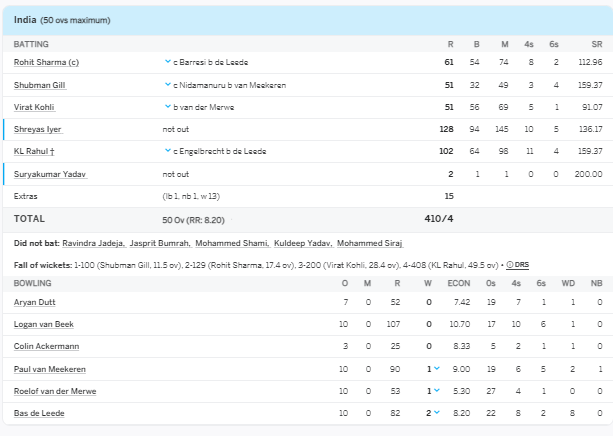Open Suryakumar Yadav's batting profile link
The height and width of the screenshot is (436, 613).
point(50,174)
